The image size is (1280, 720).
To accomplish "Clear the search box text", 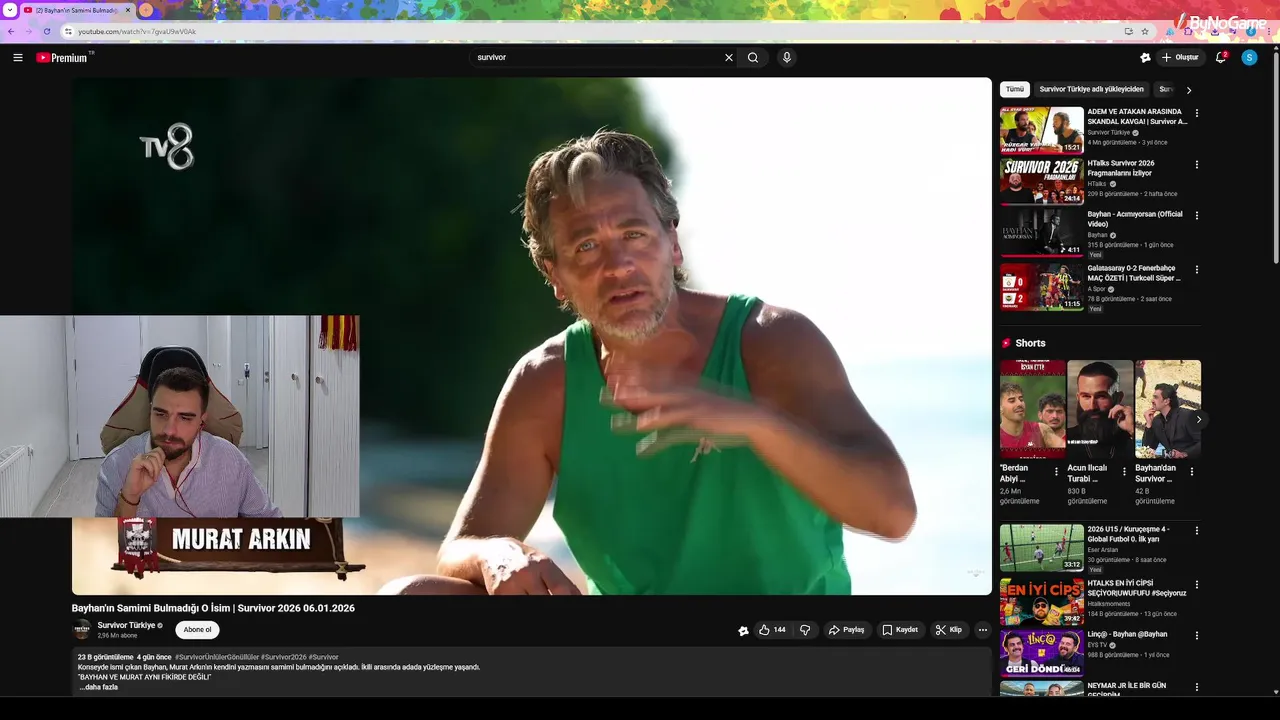I will coord(729,58).
